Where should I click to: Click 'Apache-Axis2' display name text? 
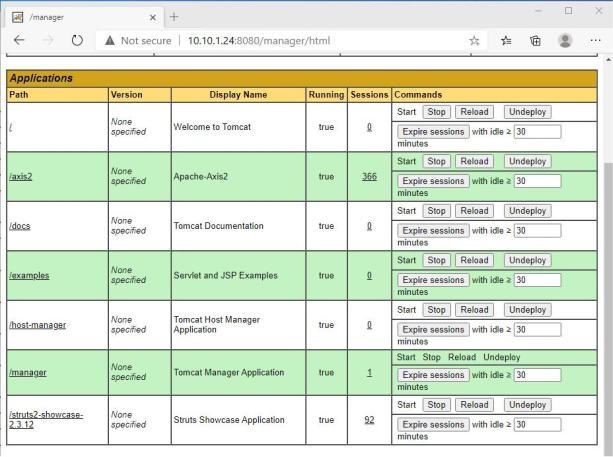(x=201, y=176)
